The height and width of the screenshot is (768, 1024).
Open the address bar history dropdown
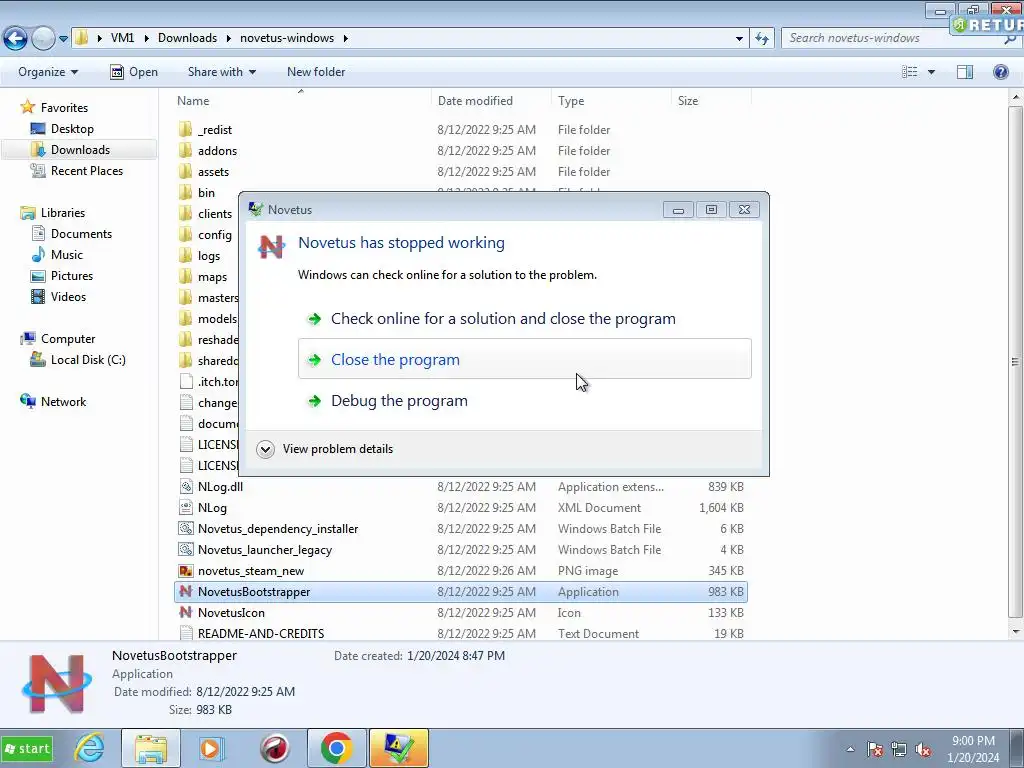coord(739,39)
